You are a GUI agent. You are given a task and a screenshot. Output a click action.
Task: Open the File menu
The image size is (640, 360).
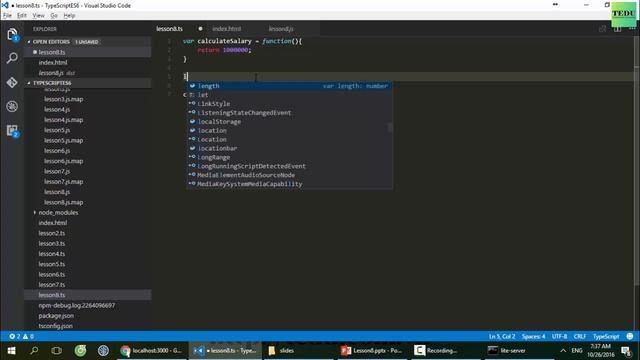coord(7,16)
